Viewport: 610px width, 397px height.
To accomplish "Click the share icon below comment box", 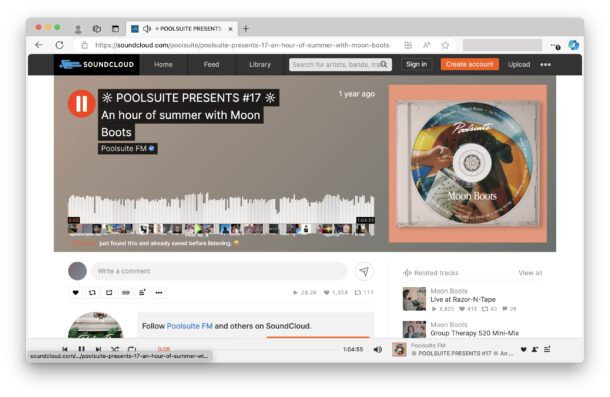I will [x=109, y=293].
